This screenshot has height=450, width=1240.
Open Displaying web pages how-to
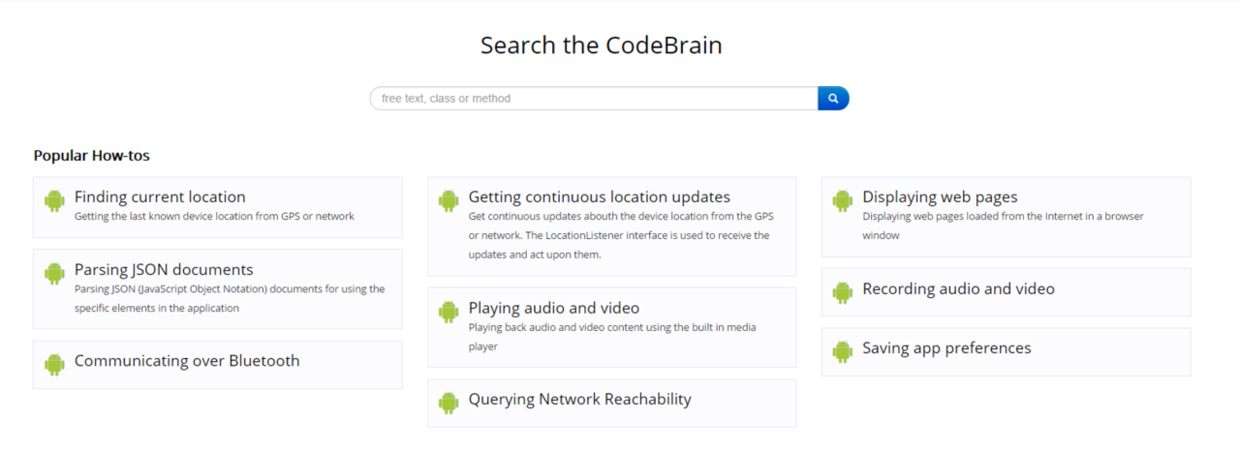940,197
